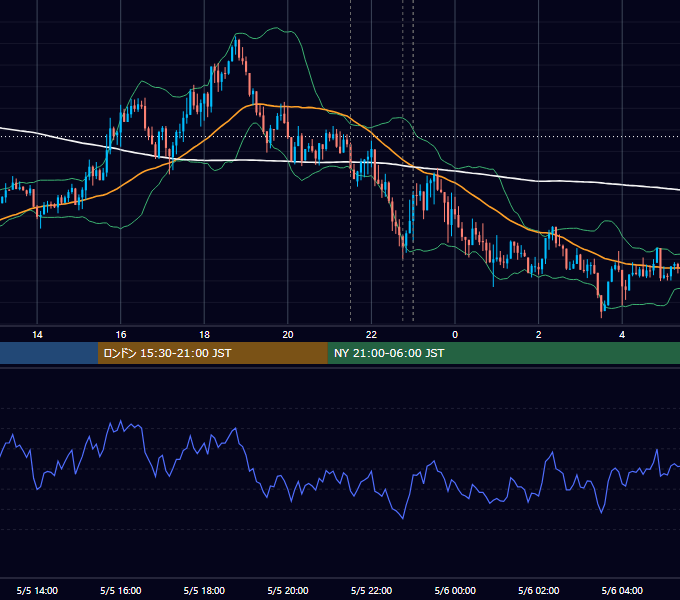Click the 5/5 14:00 date label
The height and width of the screenshot is (600, 680).
(37, 590)
